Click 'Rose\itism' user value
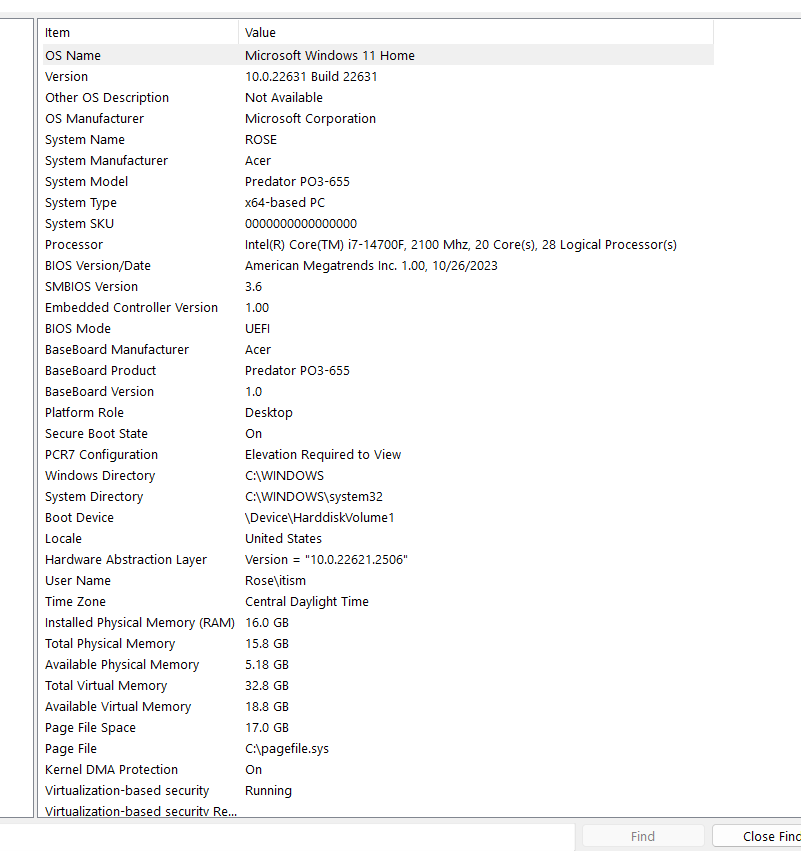This screenshot has width=801, height=851. pos(275,580)
